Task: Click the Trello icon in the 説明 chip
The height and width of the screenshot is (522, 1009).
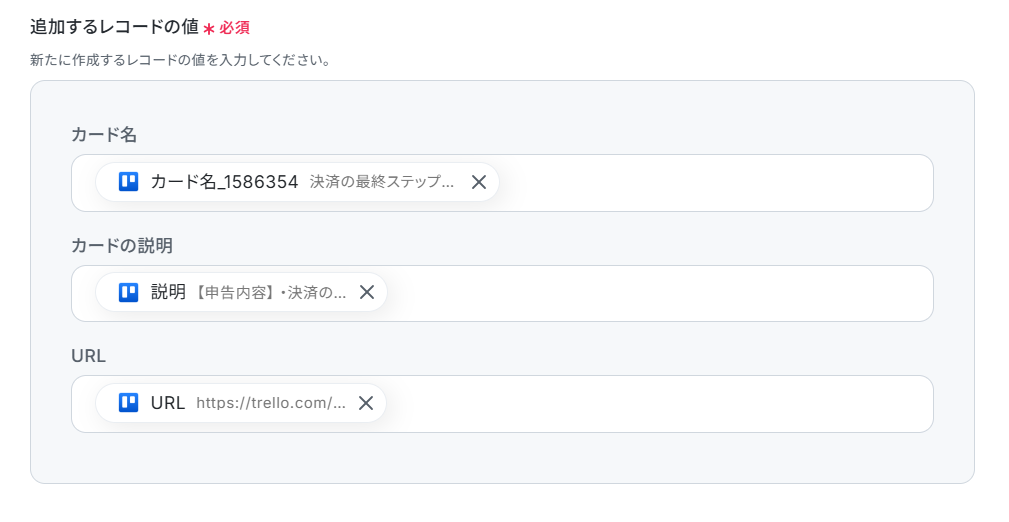Action: (128, 292)
